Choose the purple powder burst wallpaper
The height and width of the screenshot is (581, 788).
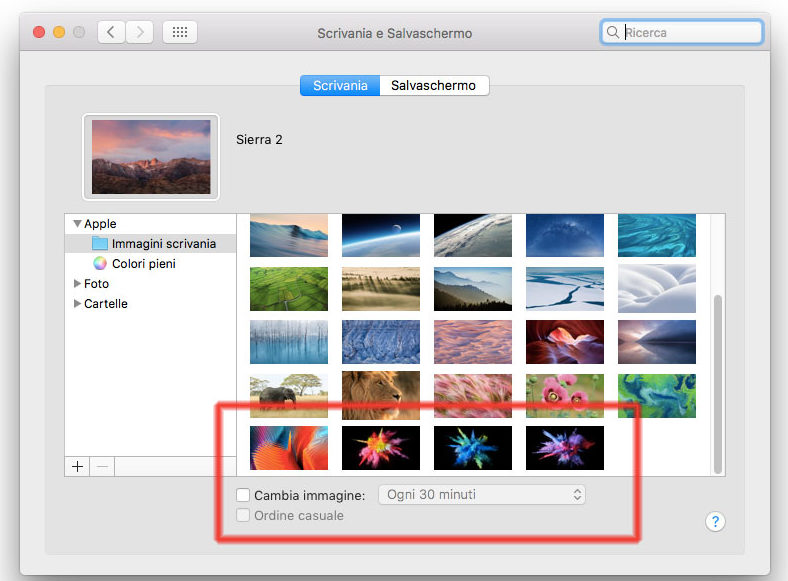[x=565, y=448]
